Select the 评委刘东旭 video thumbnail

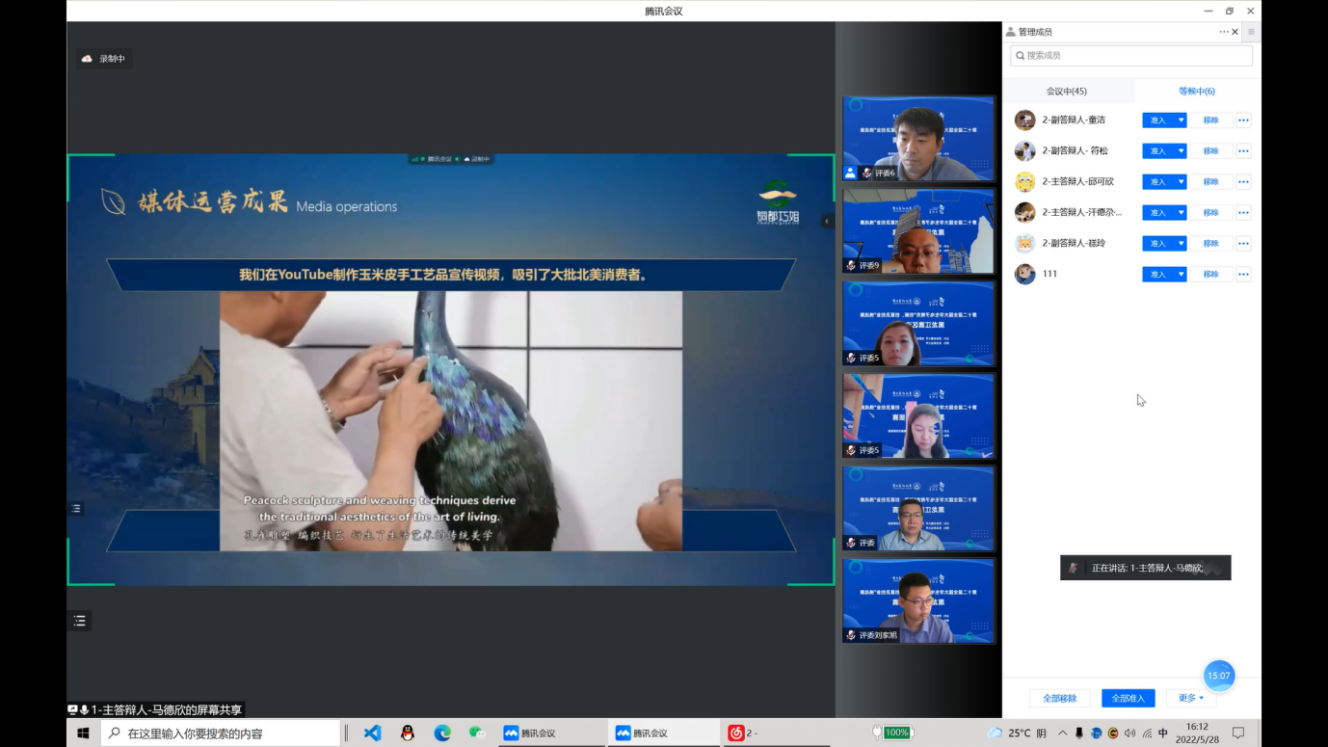coord(918,600)
